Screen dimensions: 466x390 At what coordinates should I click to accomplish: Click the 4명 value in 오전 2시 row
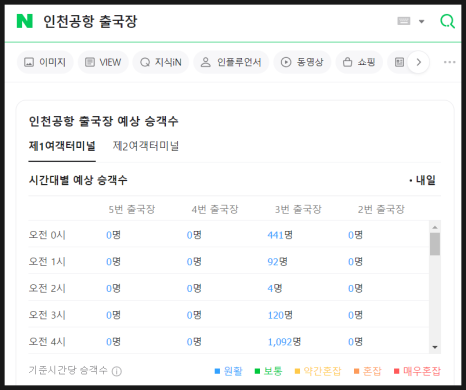(x=275, y=288)
